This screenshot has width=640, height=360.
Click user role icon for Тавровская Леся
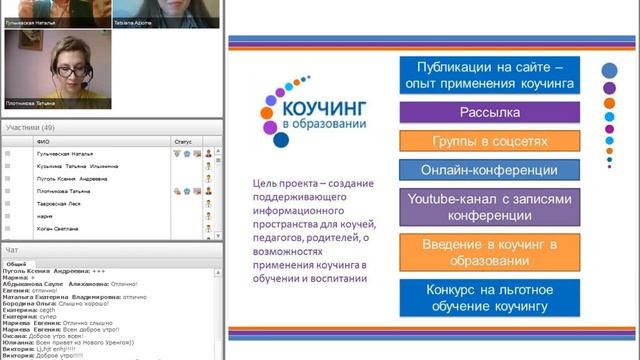pyautogui.click(x=209, y=204)
